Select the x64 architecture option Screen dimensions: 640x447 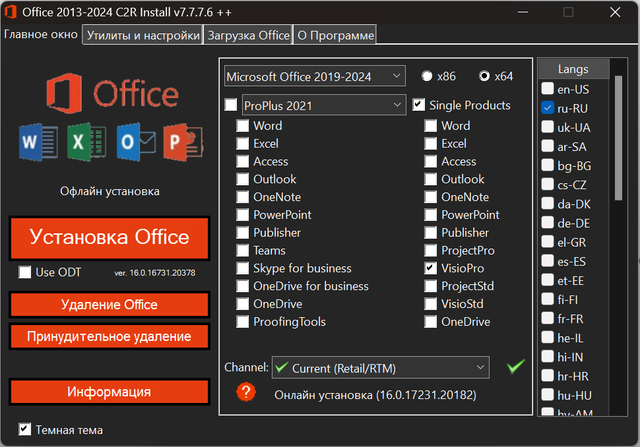pos(484,76)
